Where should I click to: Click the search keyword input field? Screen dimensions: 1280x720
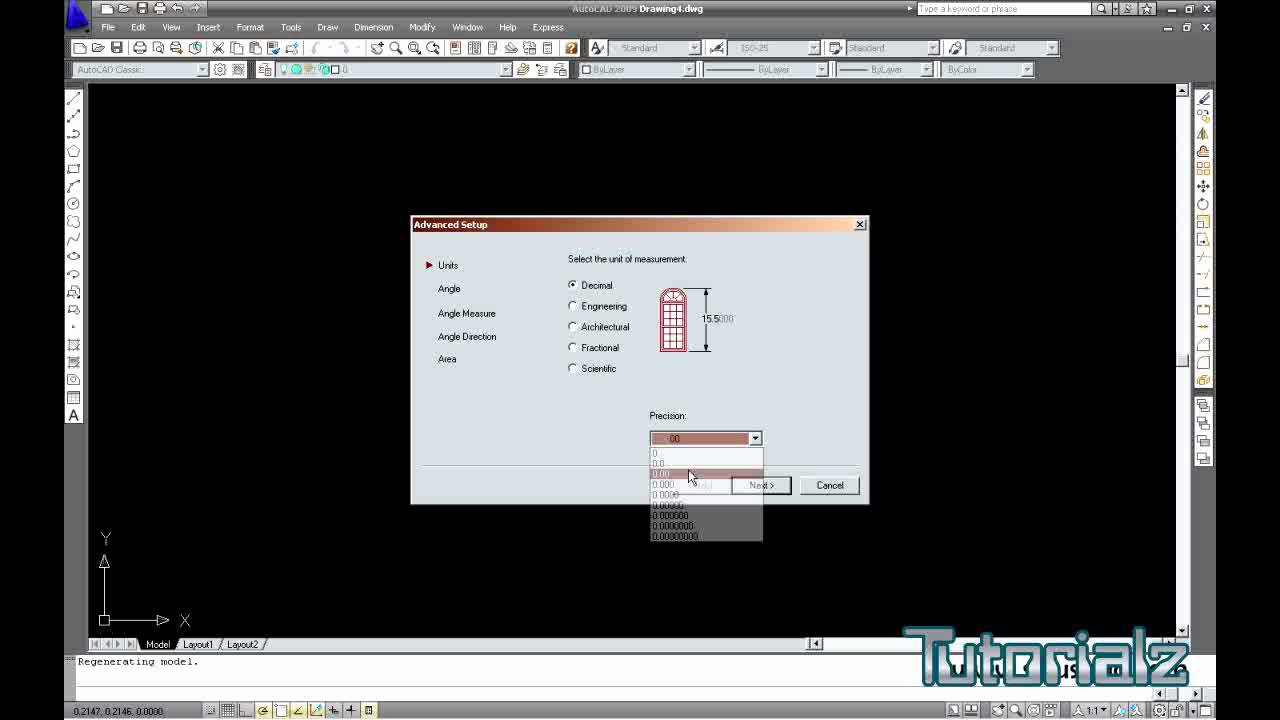[x=1004, y=9]
